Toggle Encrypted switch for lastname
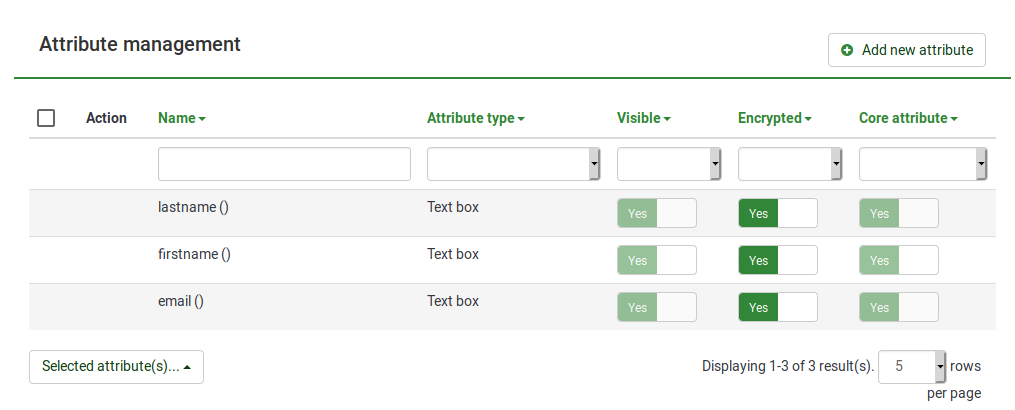 pos(777,213)
